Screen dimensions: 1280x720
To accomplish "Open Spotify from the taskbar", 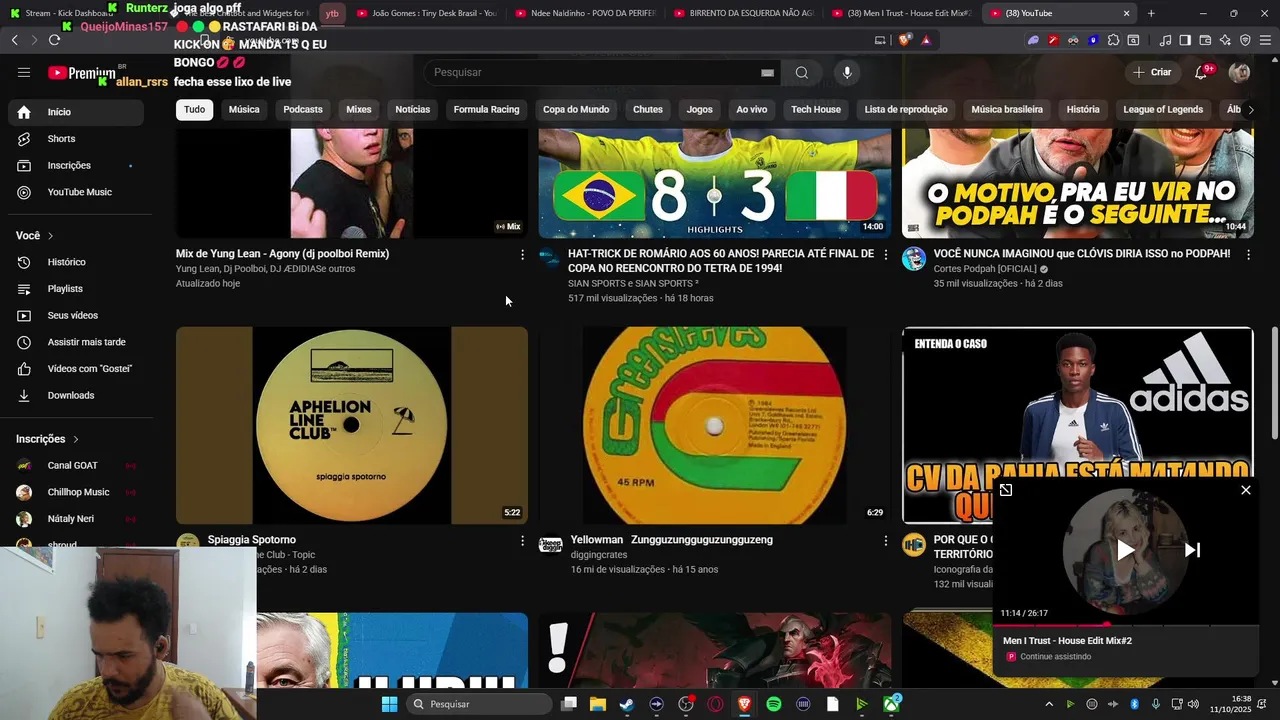I will (774, 704).
